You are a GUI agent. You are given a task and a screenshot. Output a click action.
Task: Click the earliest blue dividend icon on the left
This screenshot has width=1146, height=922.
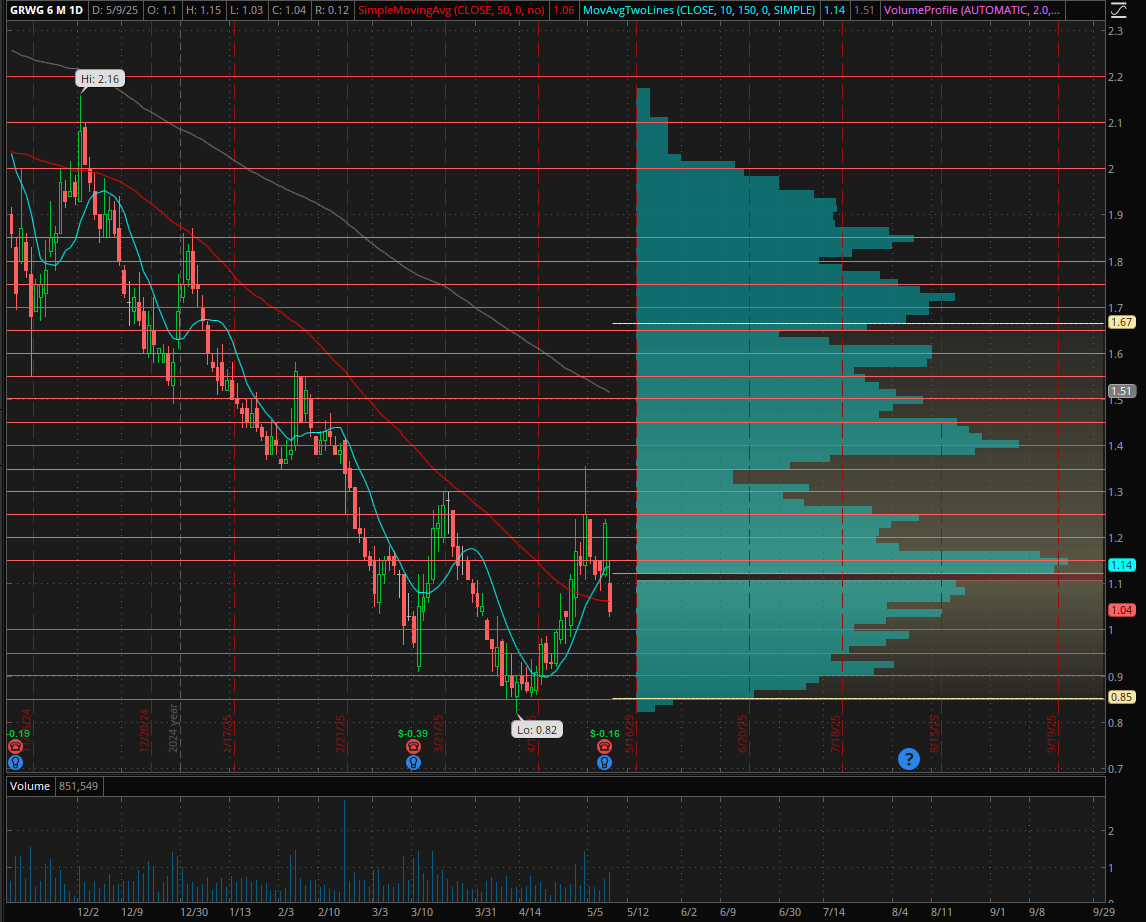click(x=14, y=762)
